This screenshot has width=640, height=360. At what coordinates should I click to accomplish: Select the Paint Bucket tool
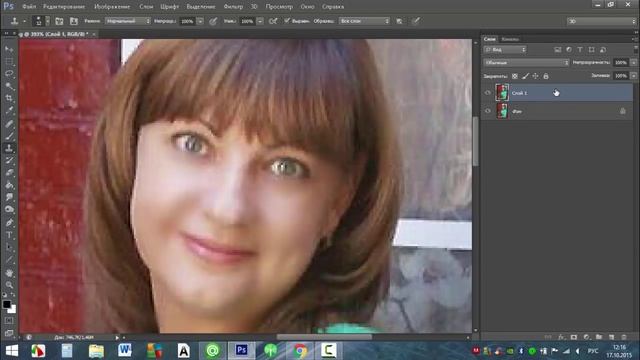(9, 185)
